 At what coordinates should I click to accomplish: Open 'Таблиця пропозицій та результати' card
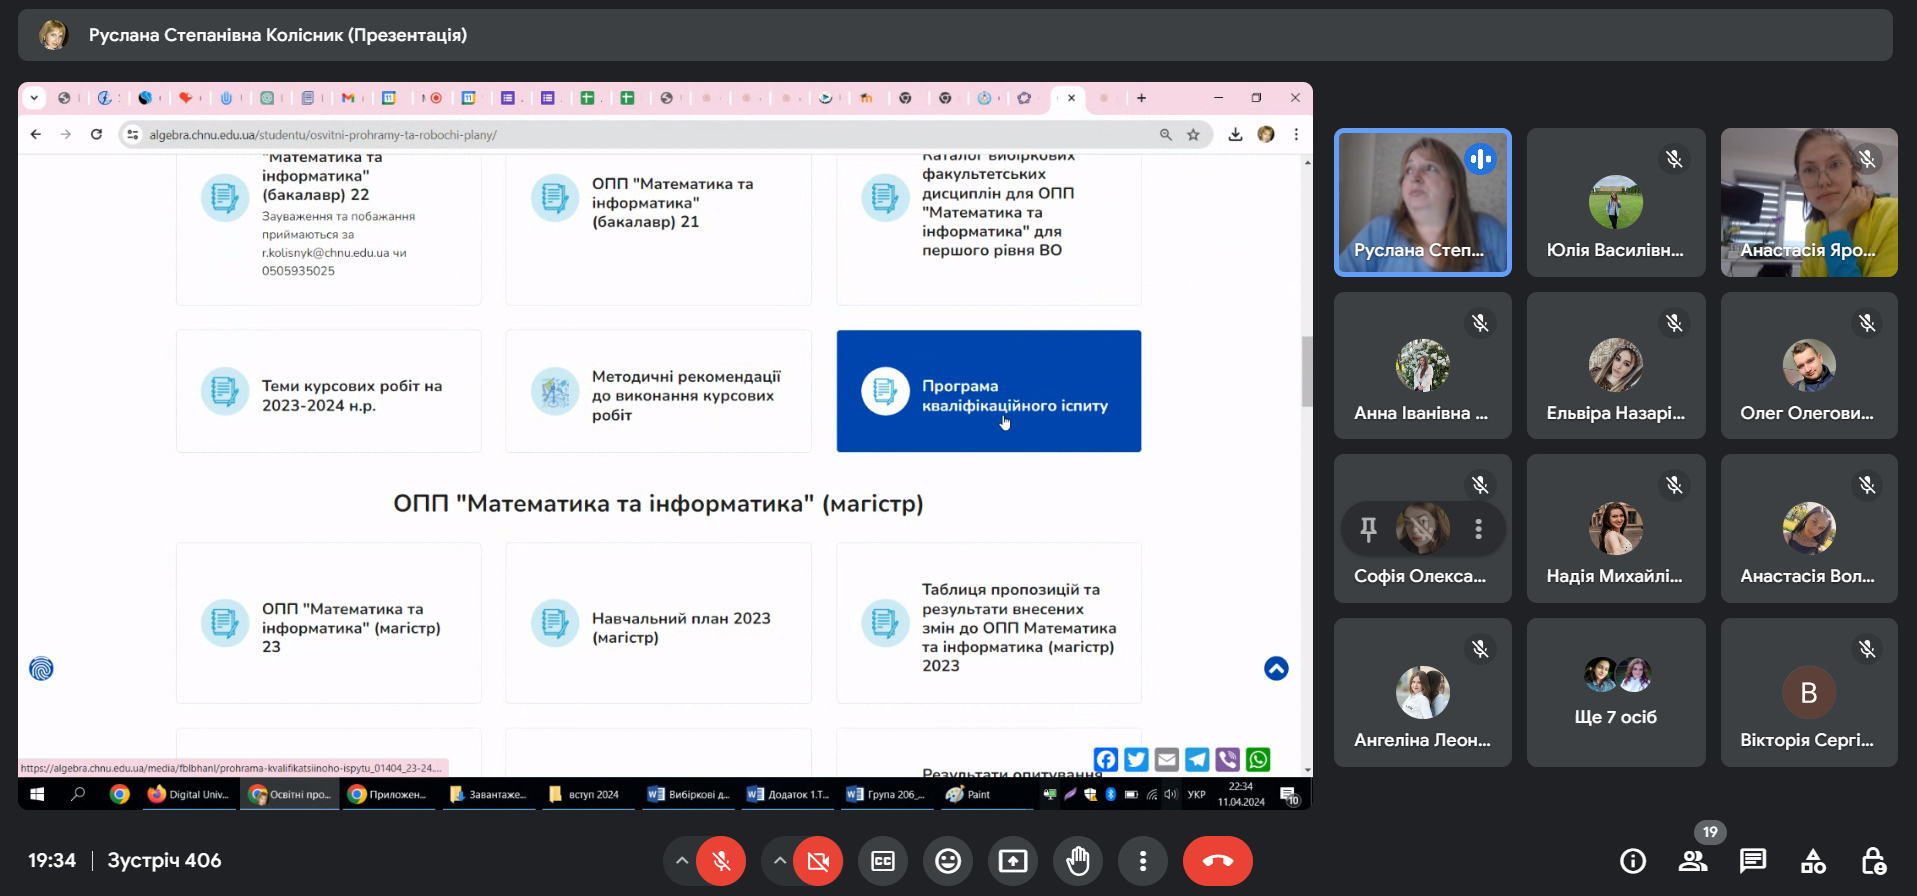point(989,623)
